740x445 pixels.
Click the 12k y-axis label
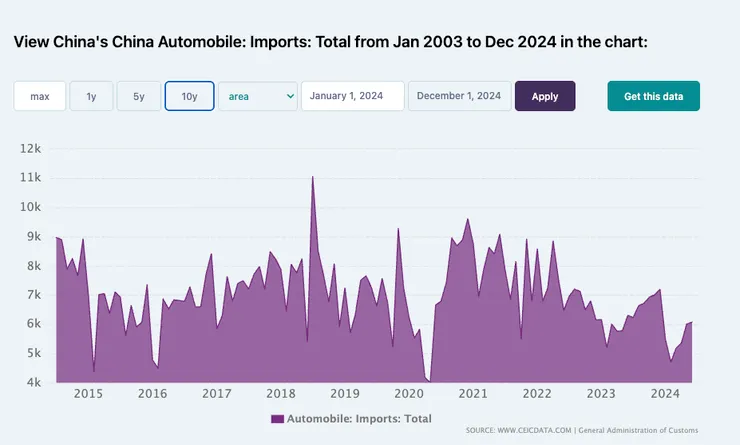pos(30,148)
